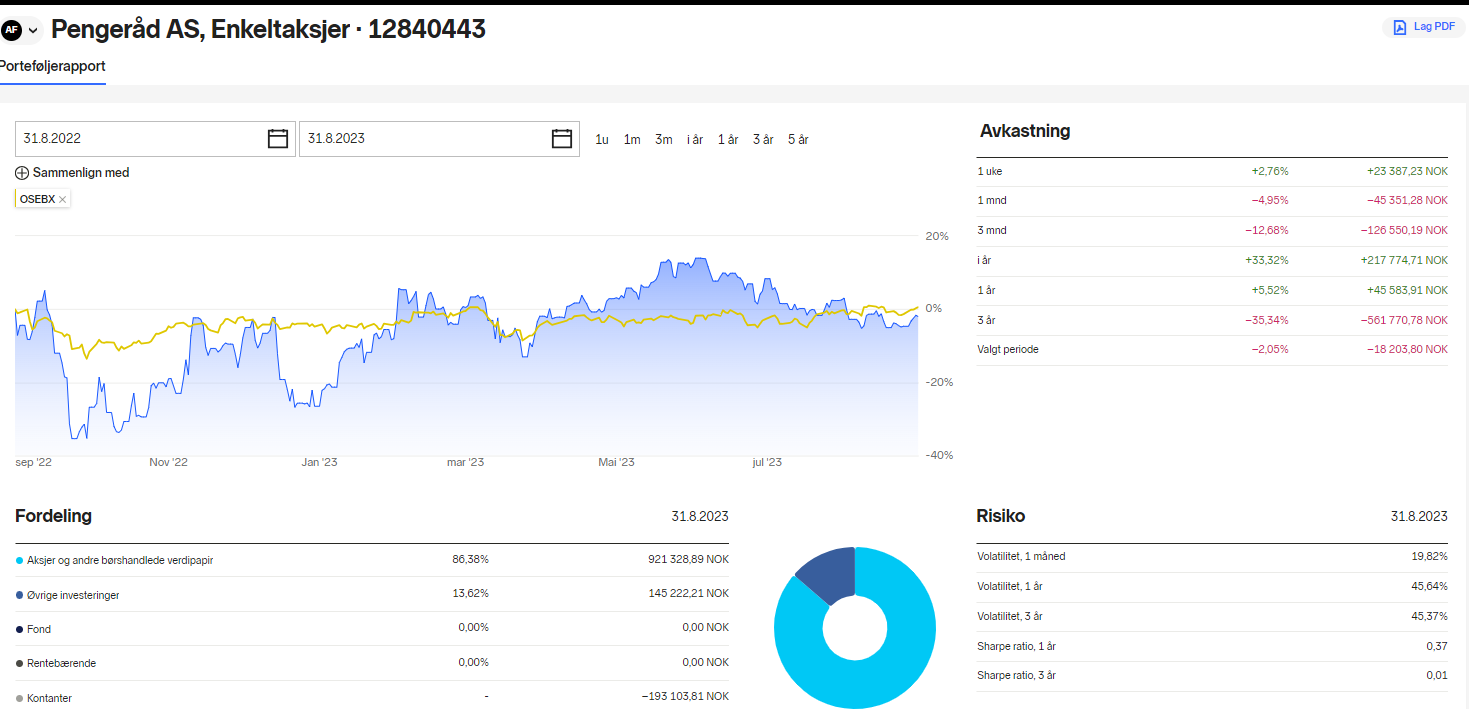The image size is (1469, 709).
Task: Expand the account selector chevron
Action: [x=32, y=30]
